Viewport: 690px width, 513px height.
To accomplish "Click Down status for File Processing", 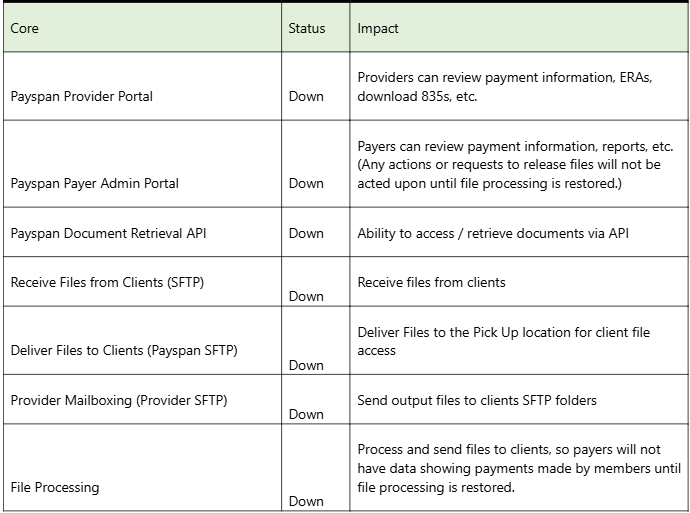I will click(306, 501).
